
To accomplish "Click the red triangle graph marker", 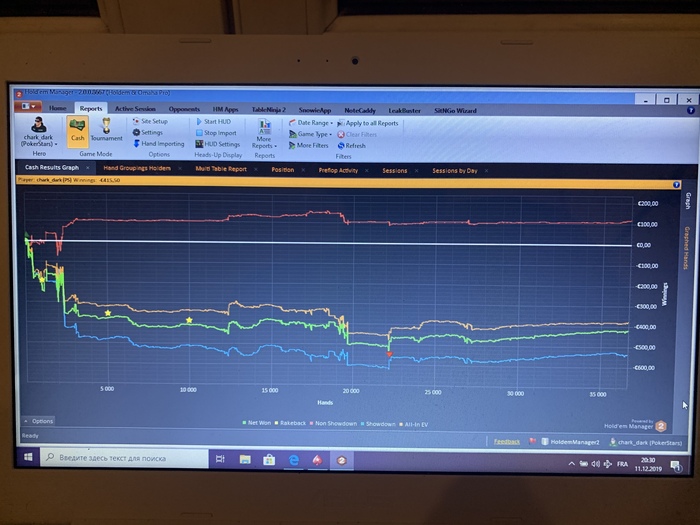I will point(389,354).
